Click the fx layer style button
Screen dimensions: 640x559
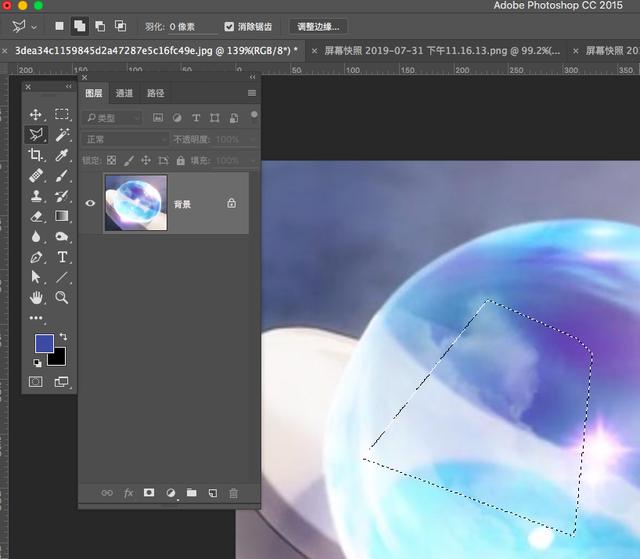[x=129, y=493]
